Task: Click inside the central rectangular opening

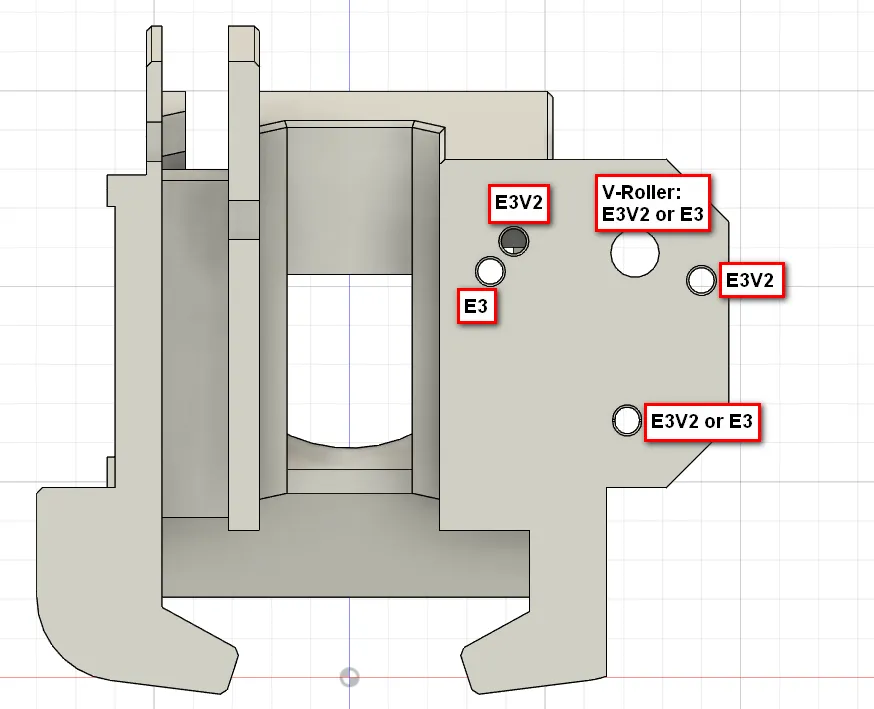Action: coord(348,350)
